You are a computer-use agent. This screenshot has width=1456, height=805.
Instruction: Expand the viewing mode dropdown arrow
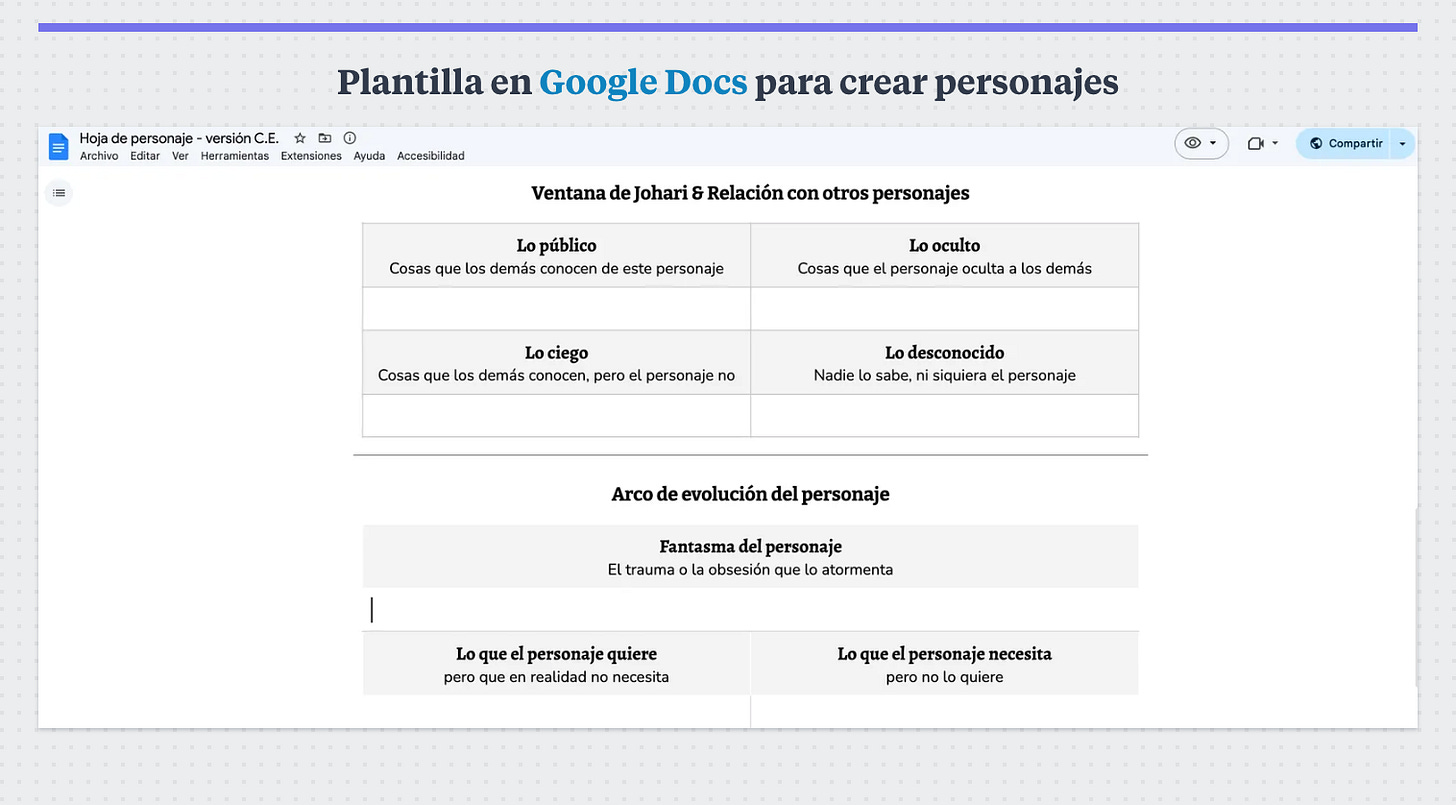[1213, 143]
